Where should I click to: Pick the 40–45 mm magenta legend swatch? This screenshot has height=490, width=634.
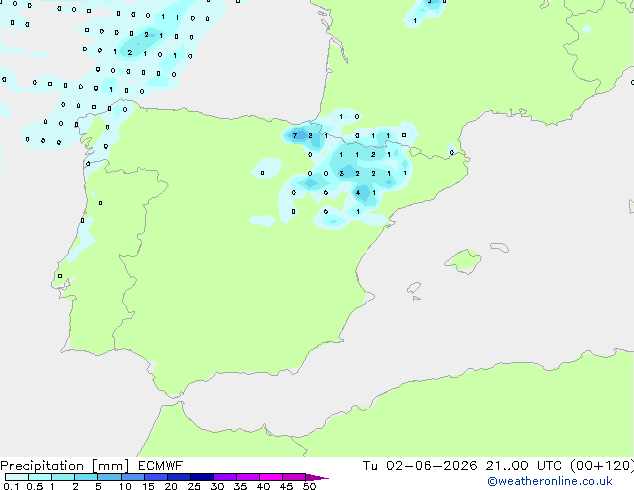[271, 477]
